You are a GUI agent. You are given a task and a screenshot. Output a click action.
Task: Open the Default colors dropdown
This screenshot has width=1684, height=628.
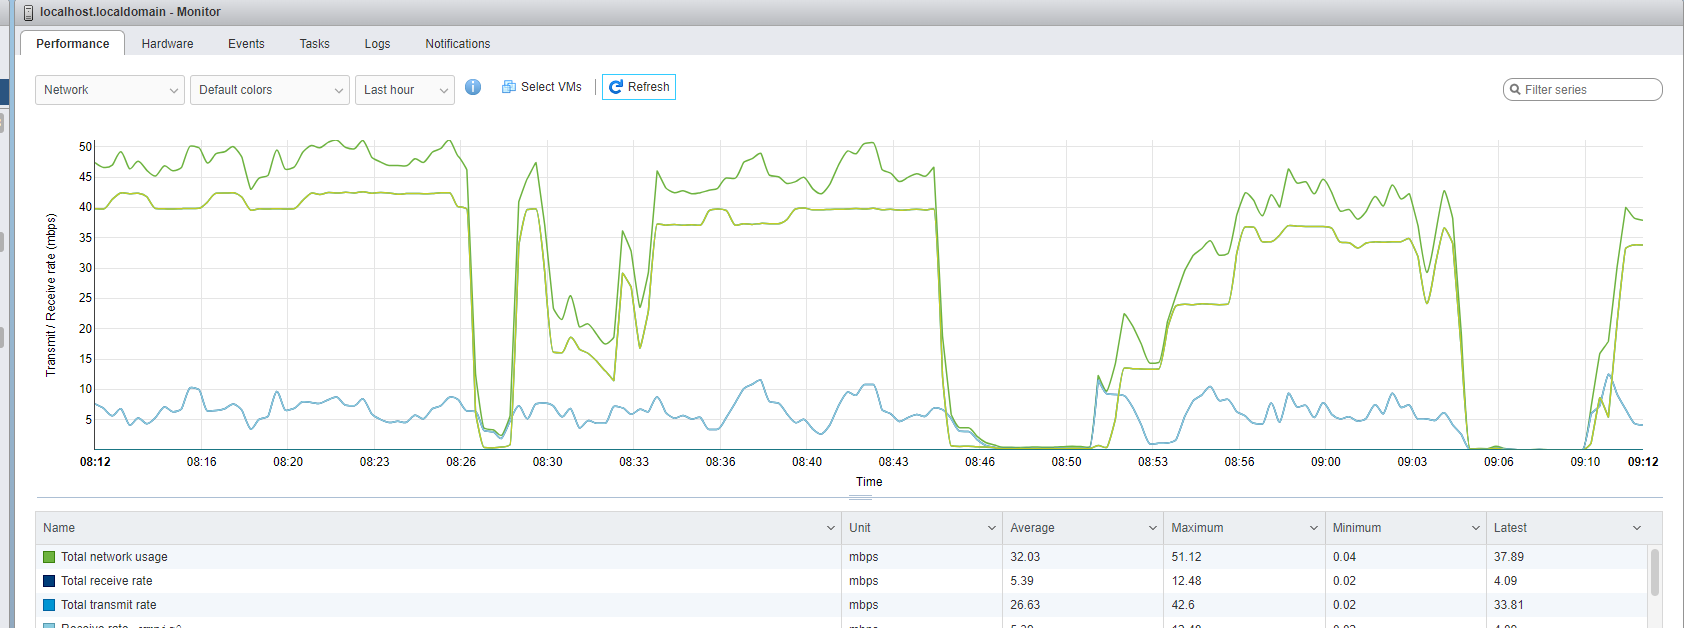[x=270, y=90]
